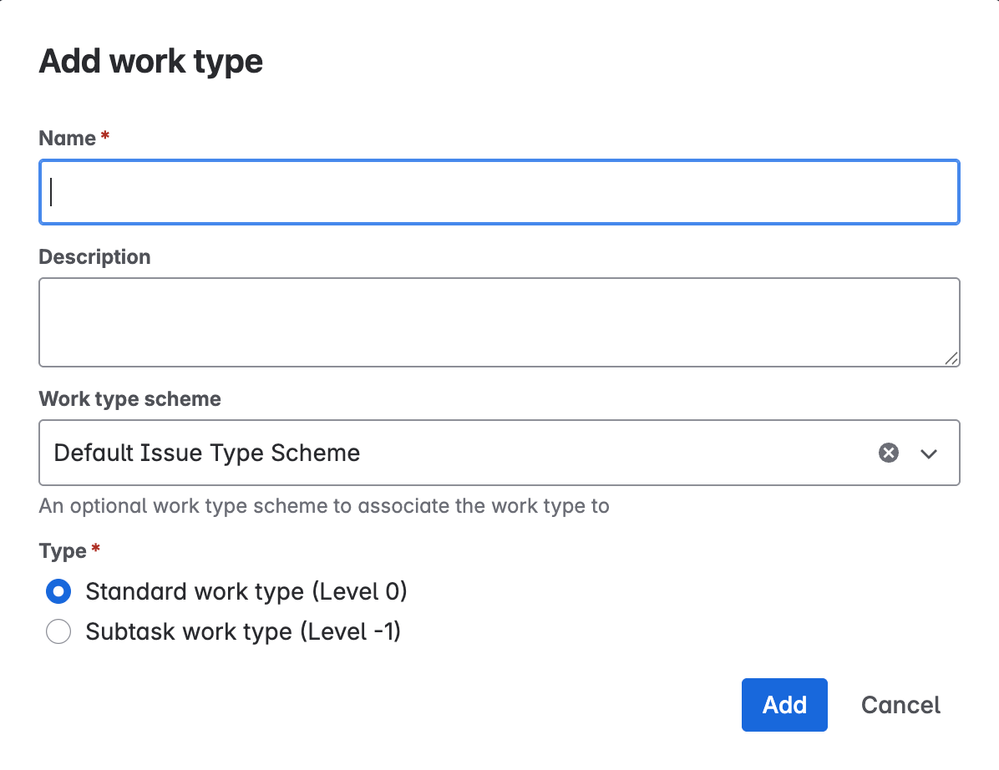
Task: Click the Description field label
Action: (x=94, y=257)
